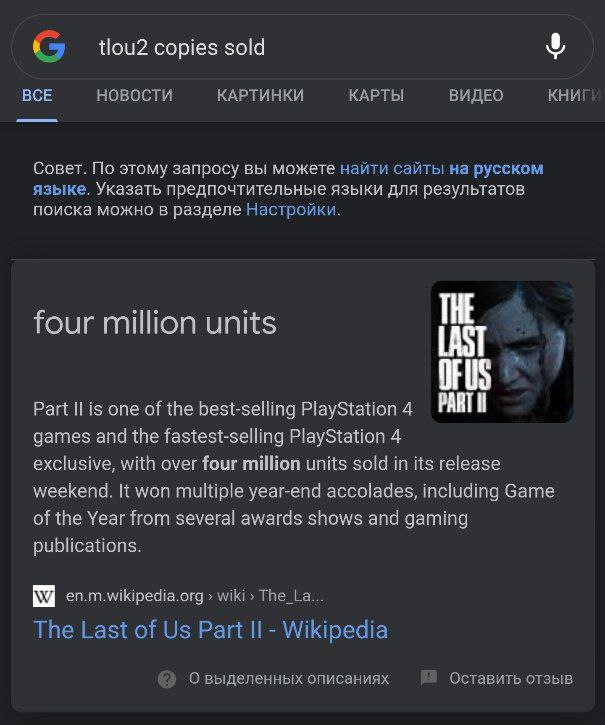This screenshot has width=605, height=725.
Task: Click the four million units answer heading
Action: click(x=155, y=323)
